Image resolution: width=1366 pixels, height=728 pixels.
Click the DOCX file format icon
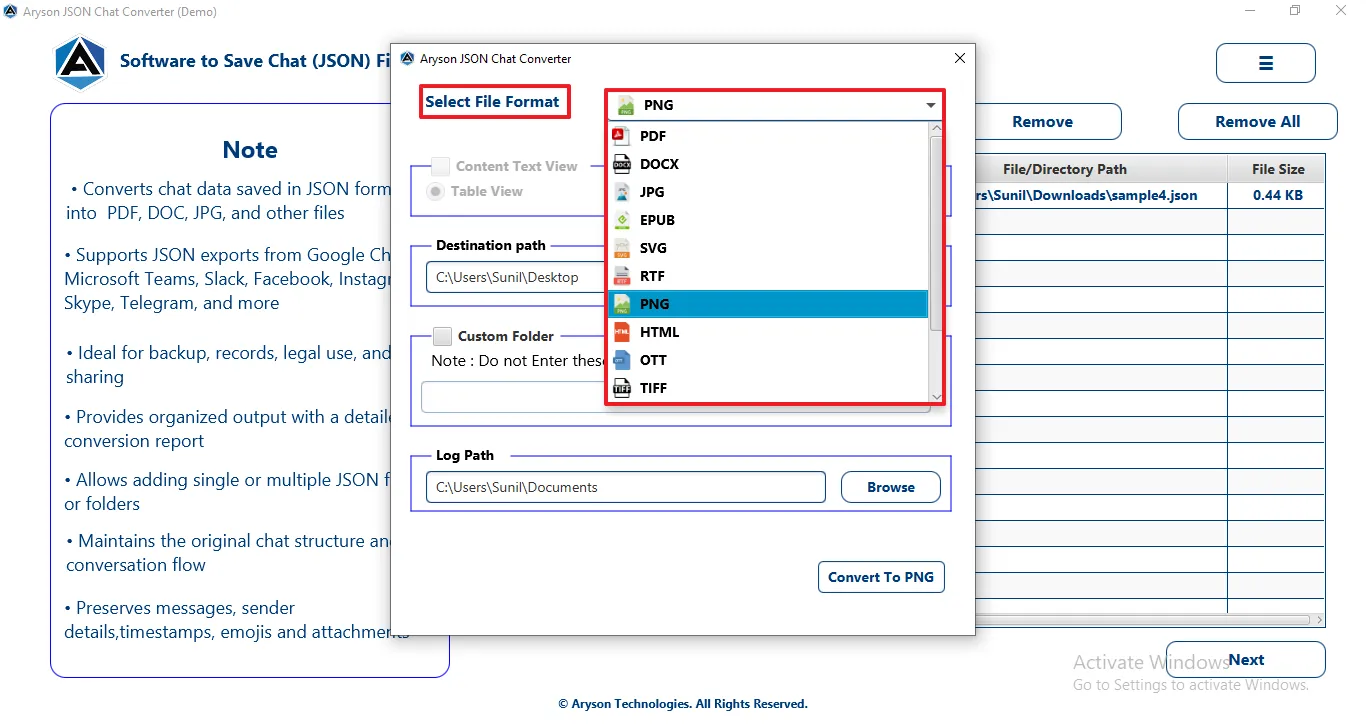(621, 164)
